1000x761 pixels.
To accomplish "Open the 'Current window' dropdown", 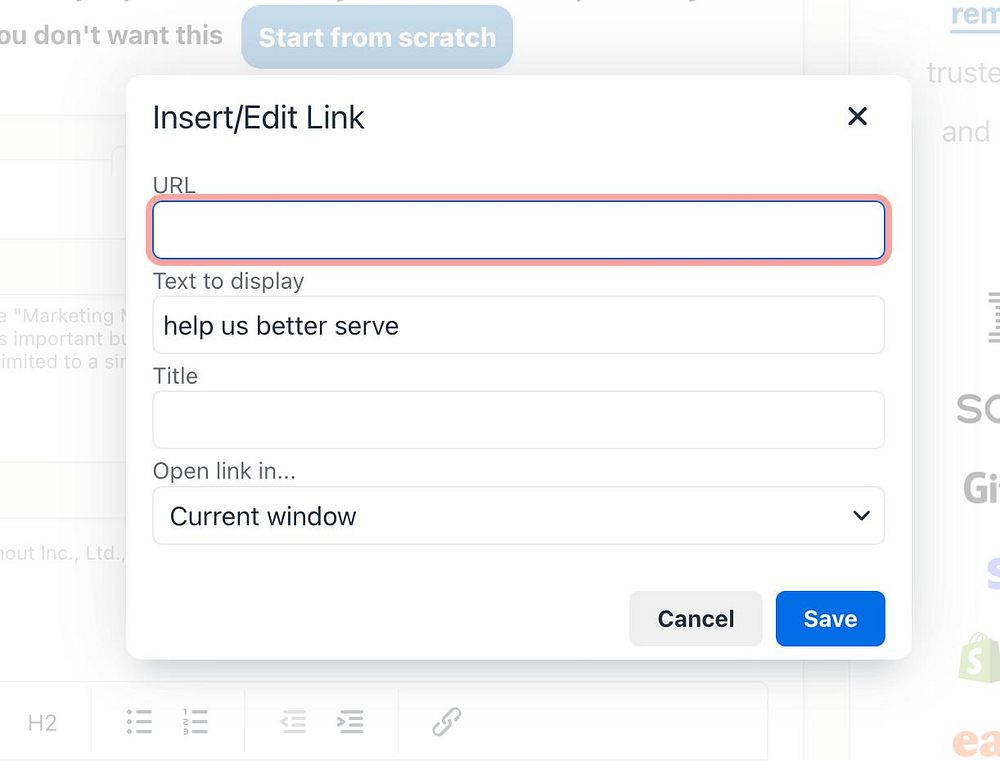I will [518, 516].
